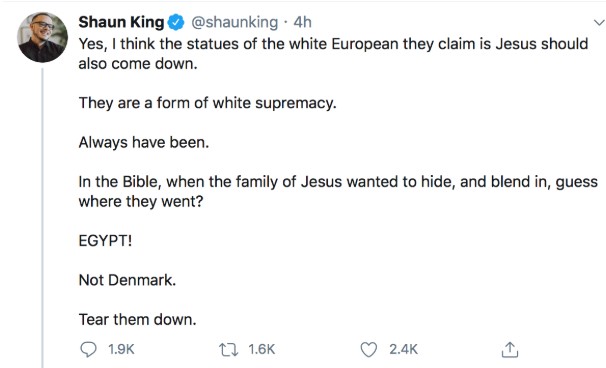Expand the tweet options chevron
The image size is (606, 368).
599,23
